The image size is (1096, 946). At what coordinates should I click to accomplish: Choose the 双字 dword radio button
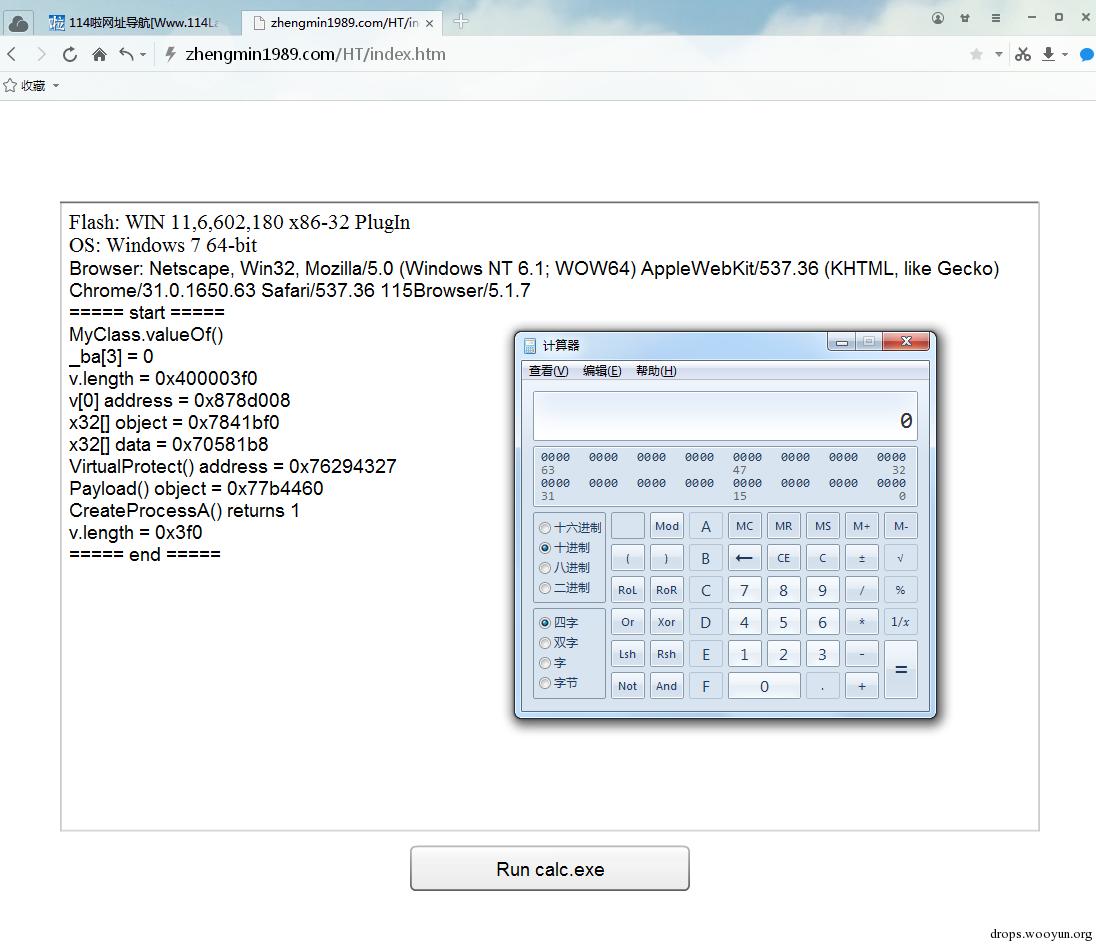coord(545,643)
